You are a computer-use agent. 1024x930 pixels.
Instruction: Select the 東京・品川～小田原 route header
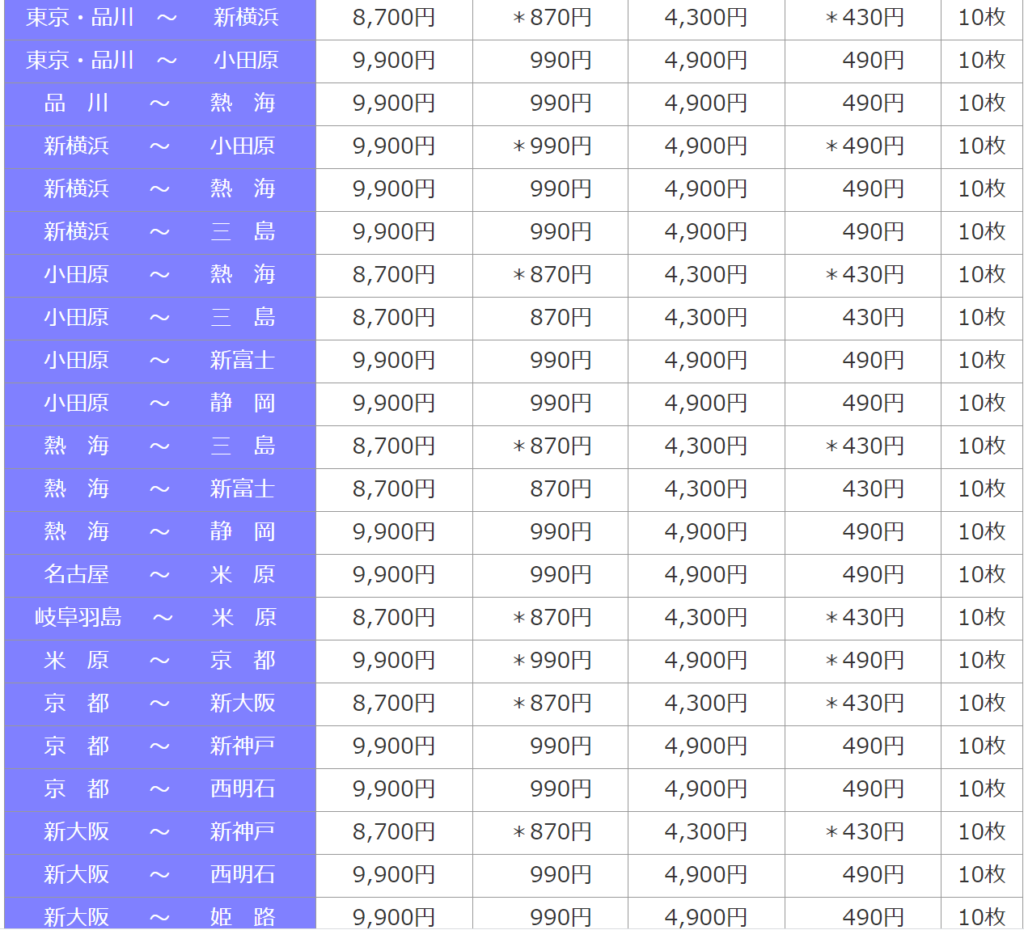pyautogui.click(x=160, y=60)
